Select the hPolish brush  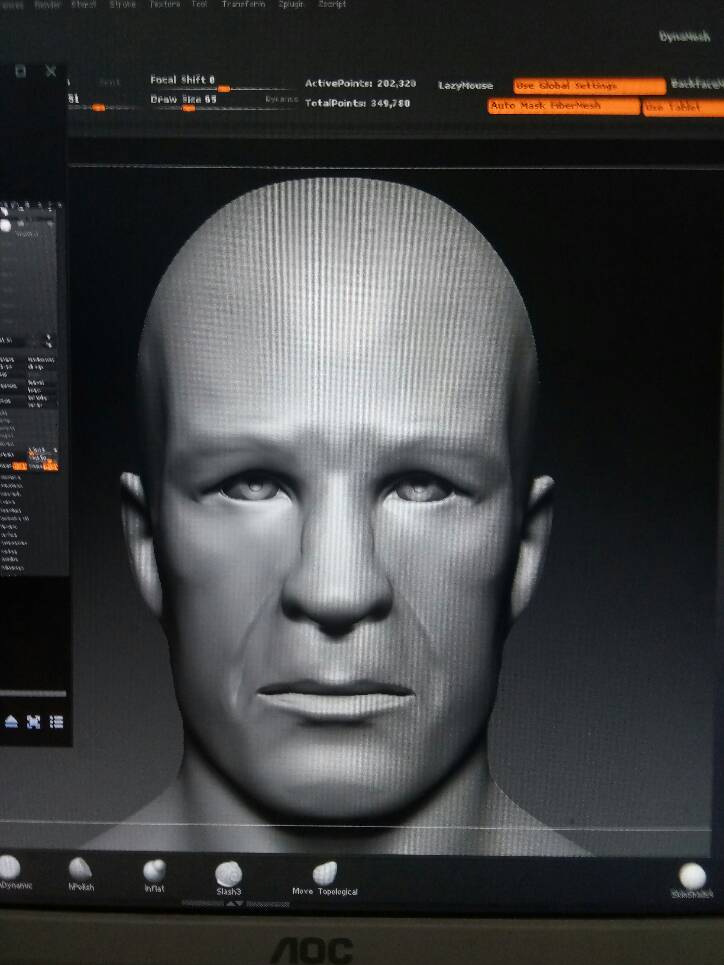tap(81, 875)
